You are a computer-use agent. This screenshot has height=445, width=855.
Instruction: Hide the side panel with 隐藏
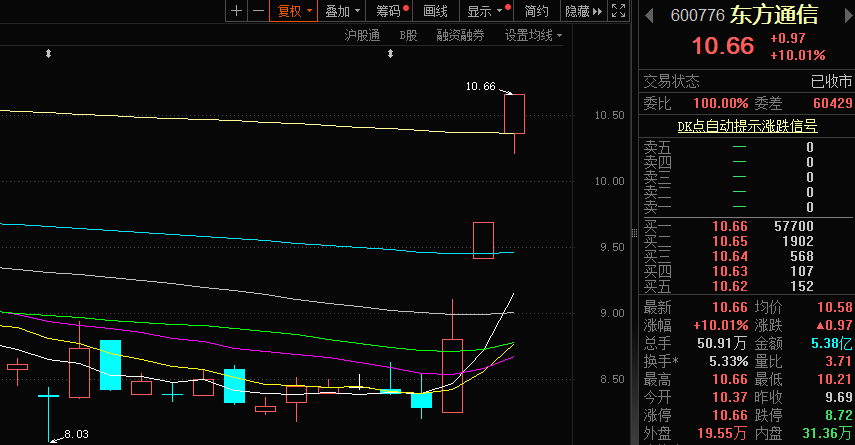(583, 11)
